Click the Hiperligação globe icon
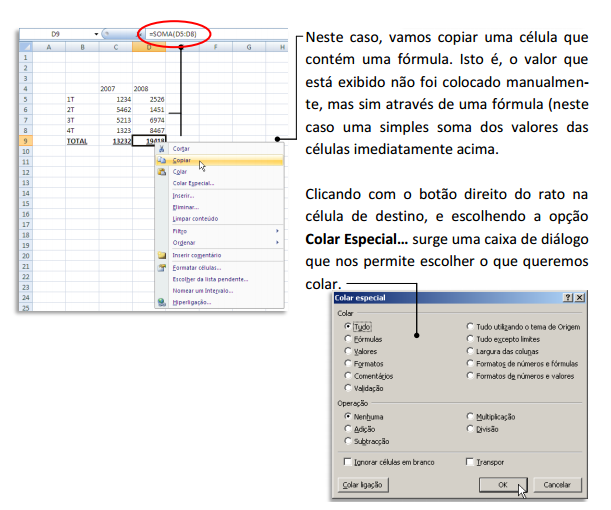This screenshot has height=510, width=611. click(x=162, y=301)
